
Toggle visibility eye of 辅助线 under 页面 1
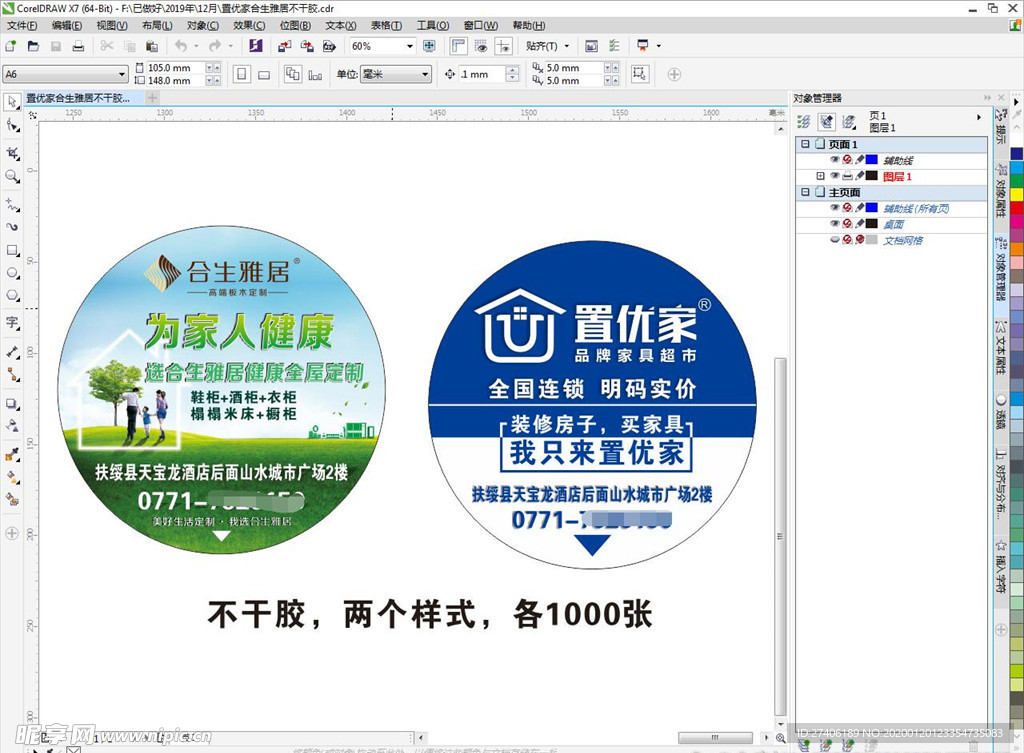tap(835, 159)
